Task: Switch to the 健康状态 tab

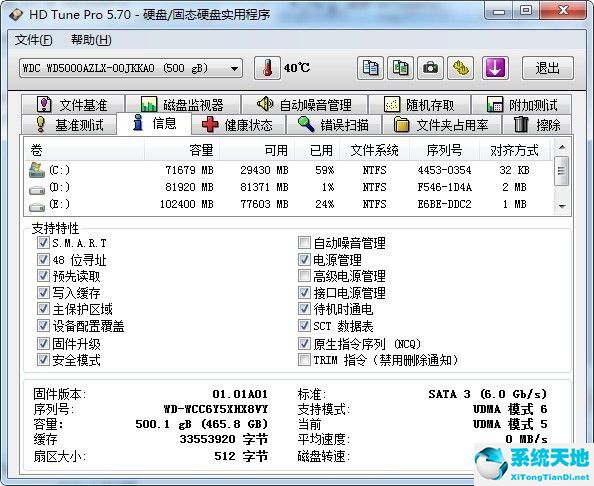Action: 238,125
